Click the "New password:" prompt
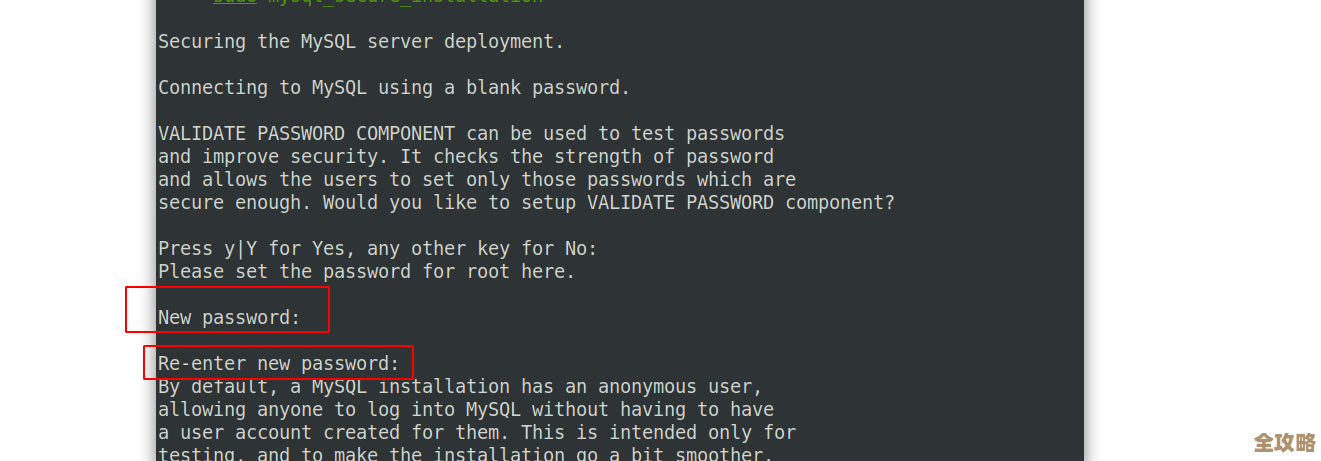1321x461 pixels. 229,318
